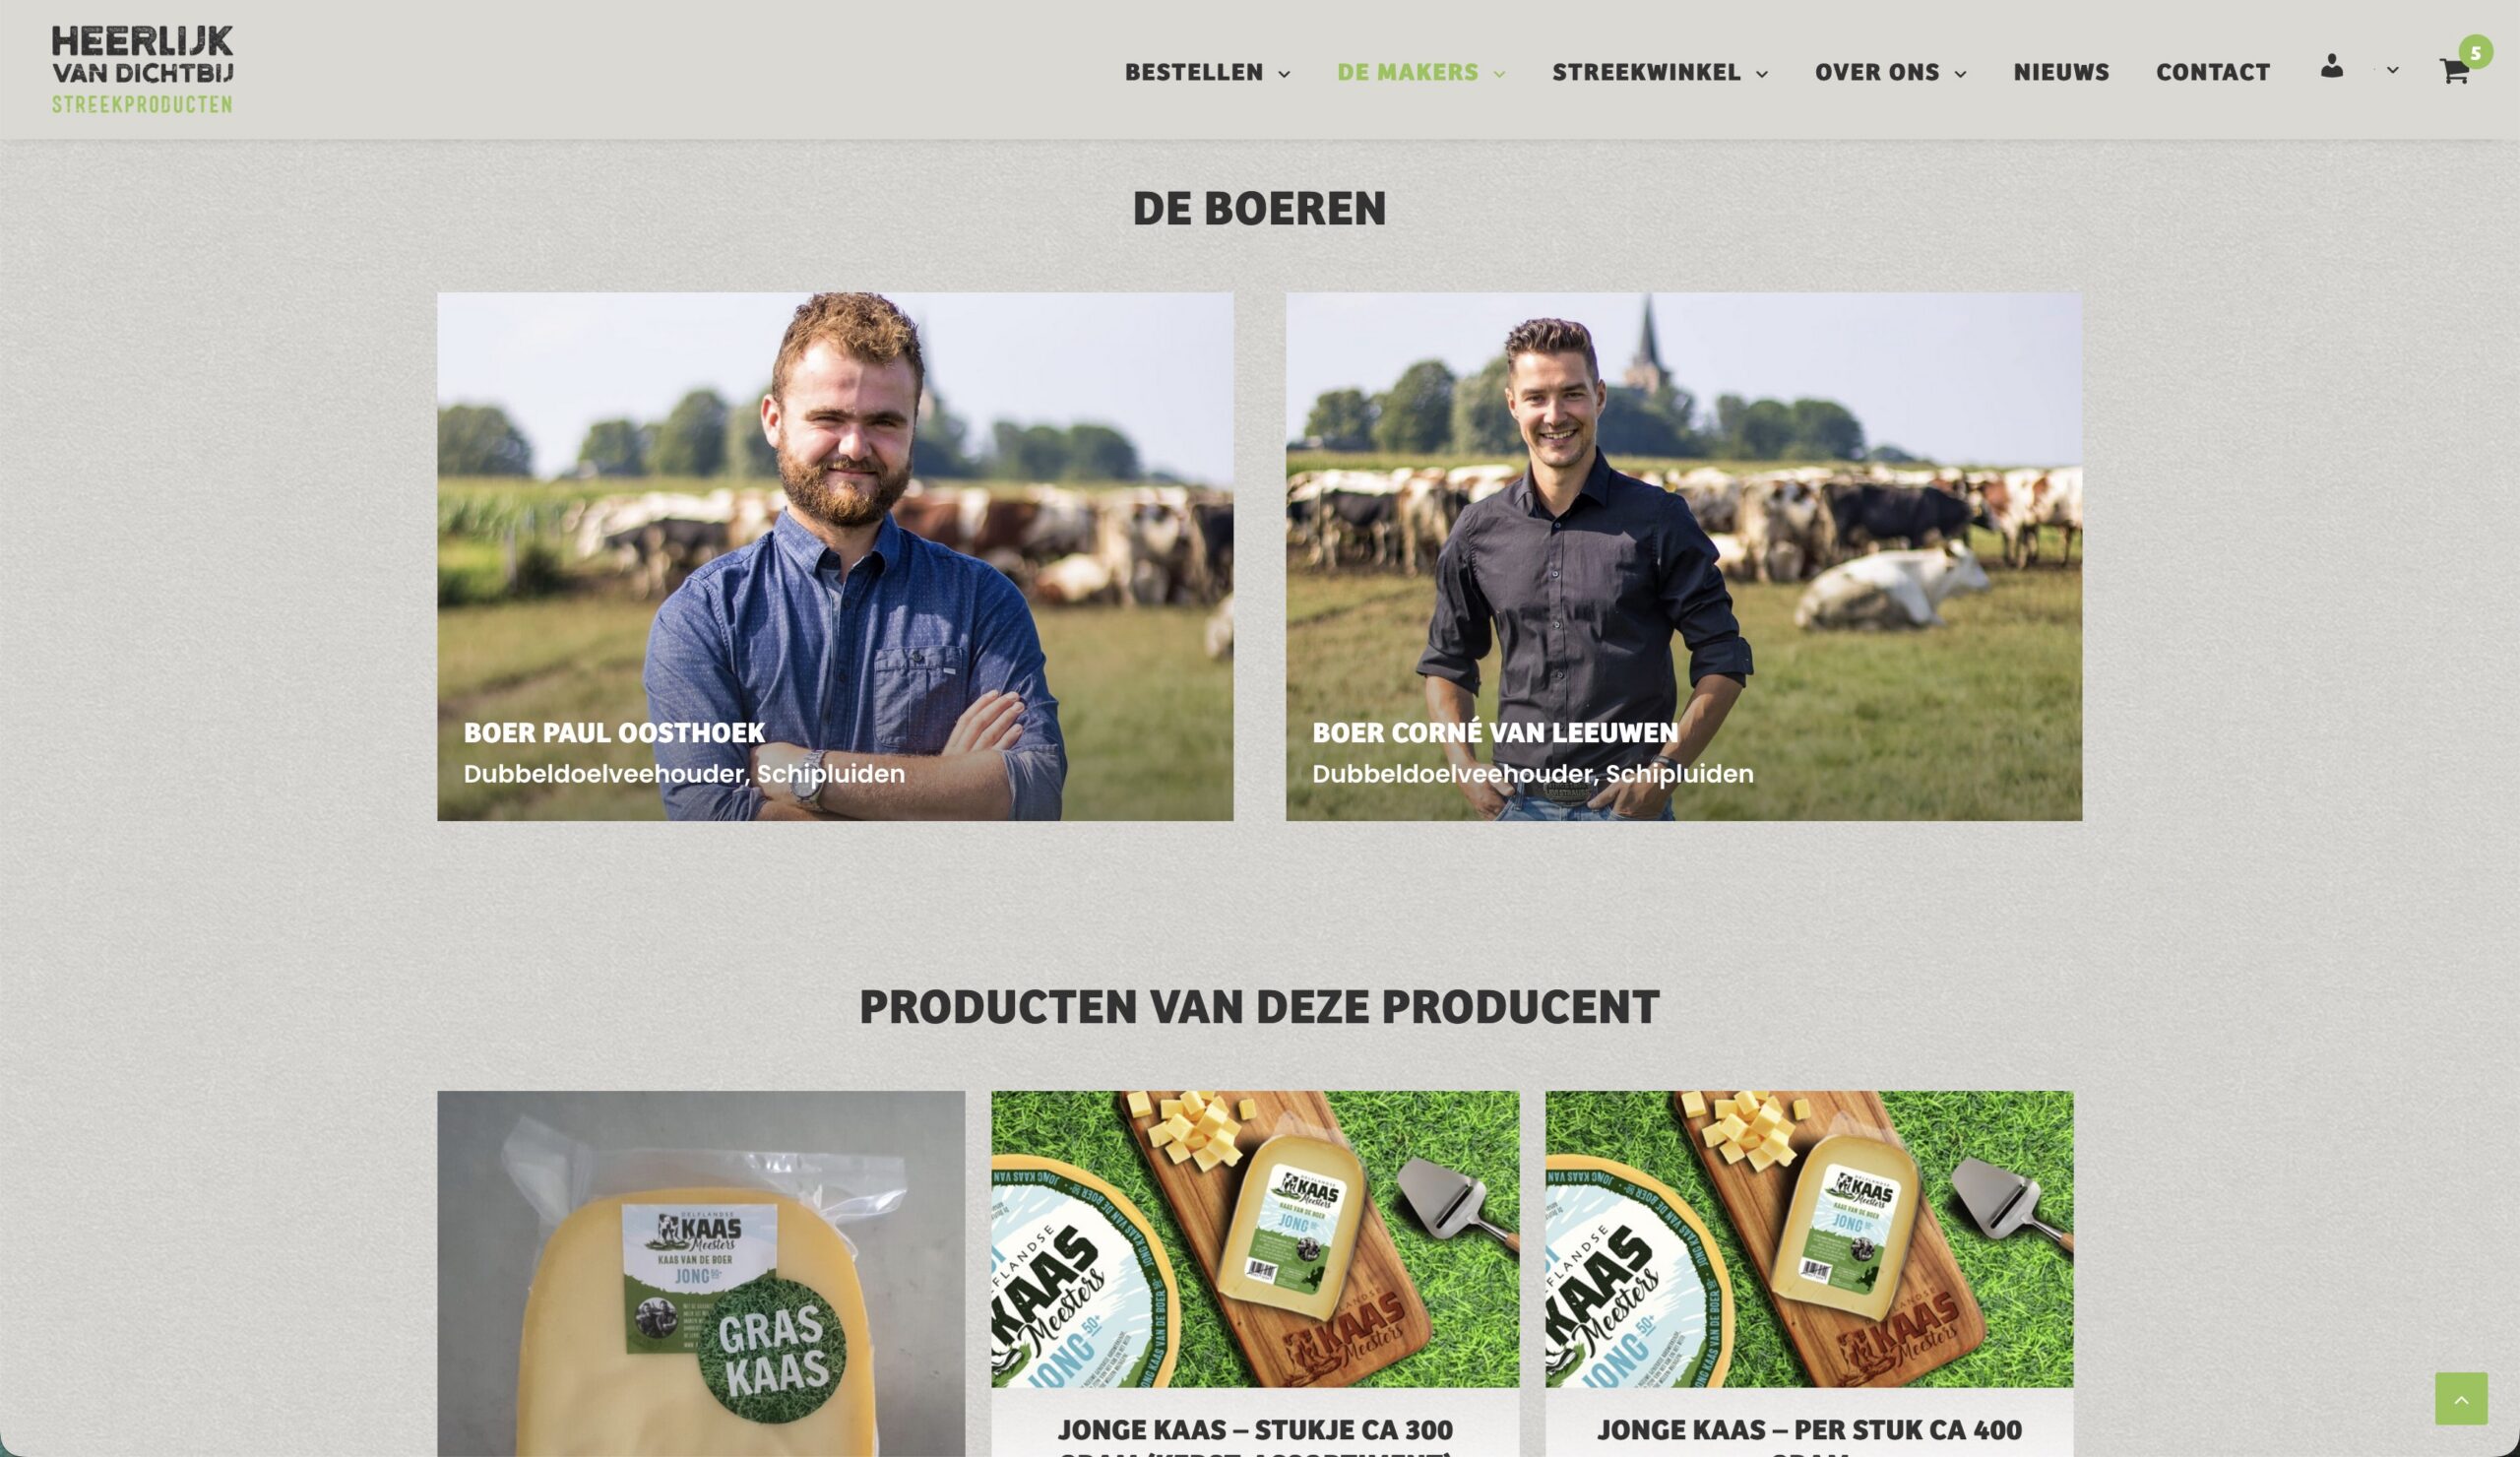This screenshot has width=2520, height=1457.
Task: Click the green cart count badge
Action: point(2475,52)
